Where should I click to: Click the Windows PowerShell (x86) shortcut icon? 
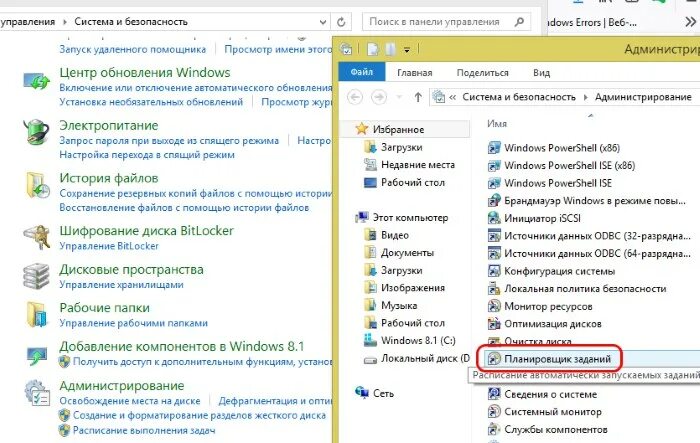[x=494, y=148]
